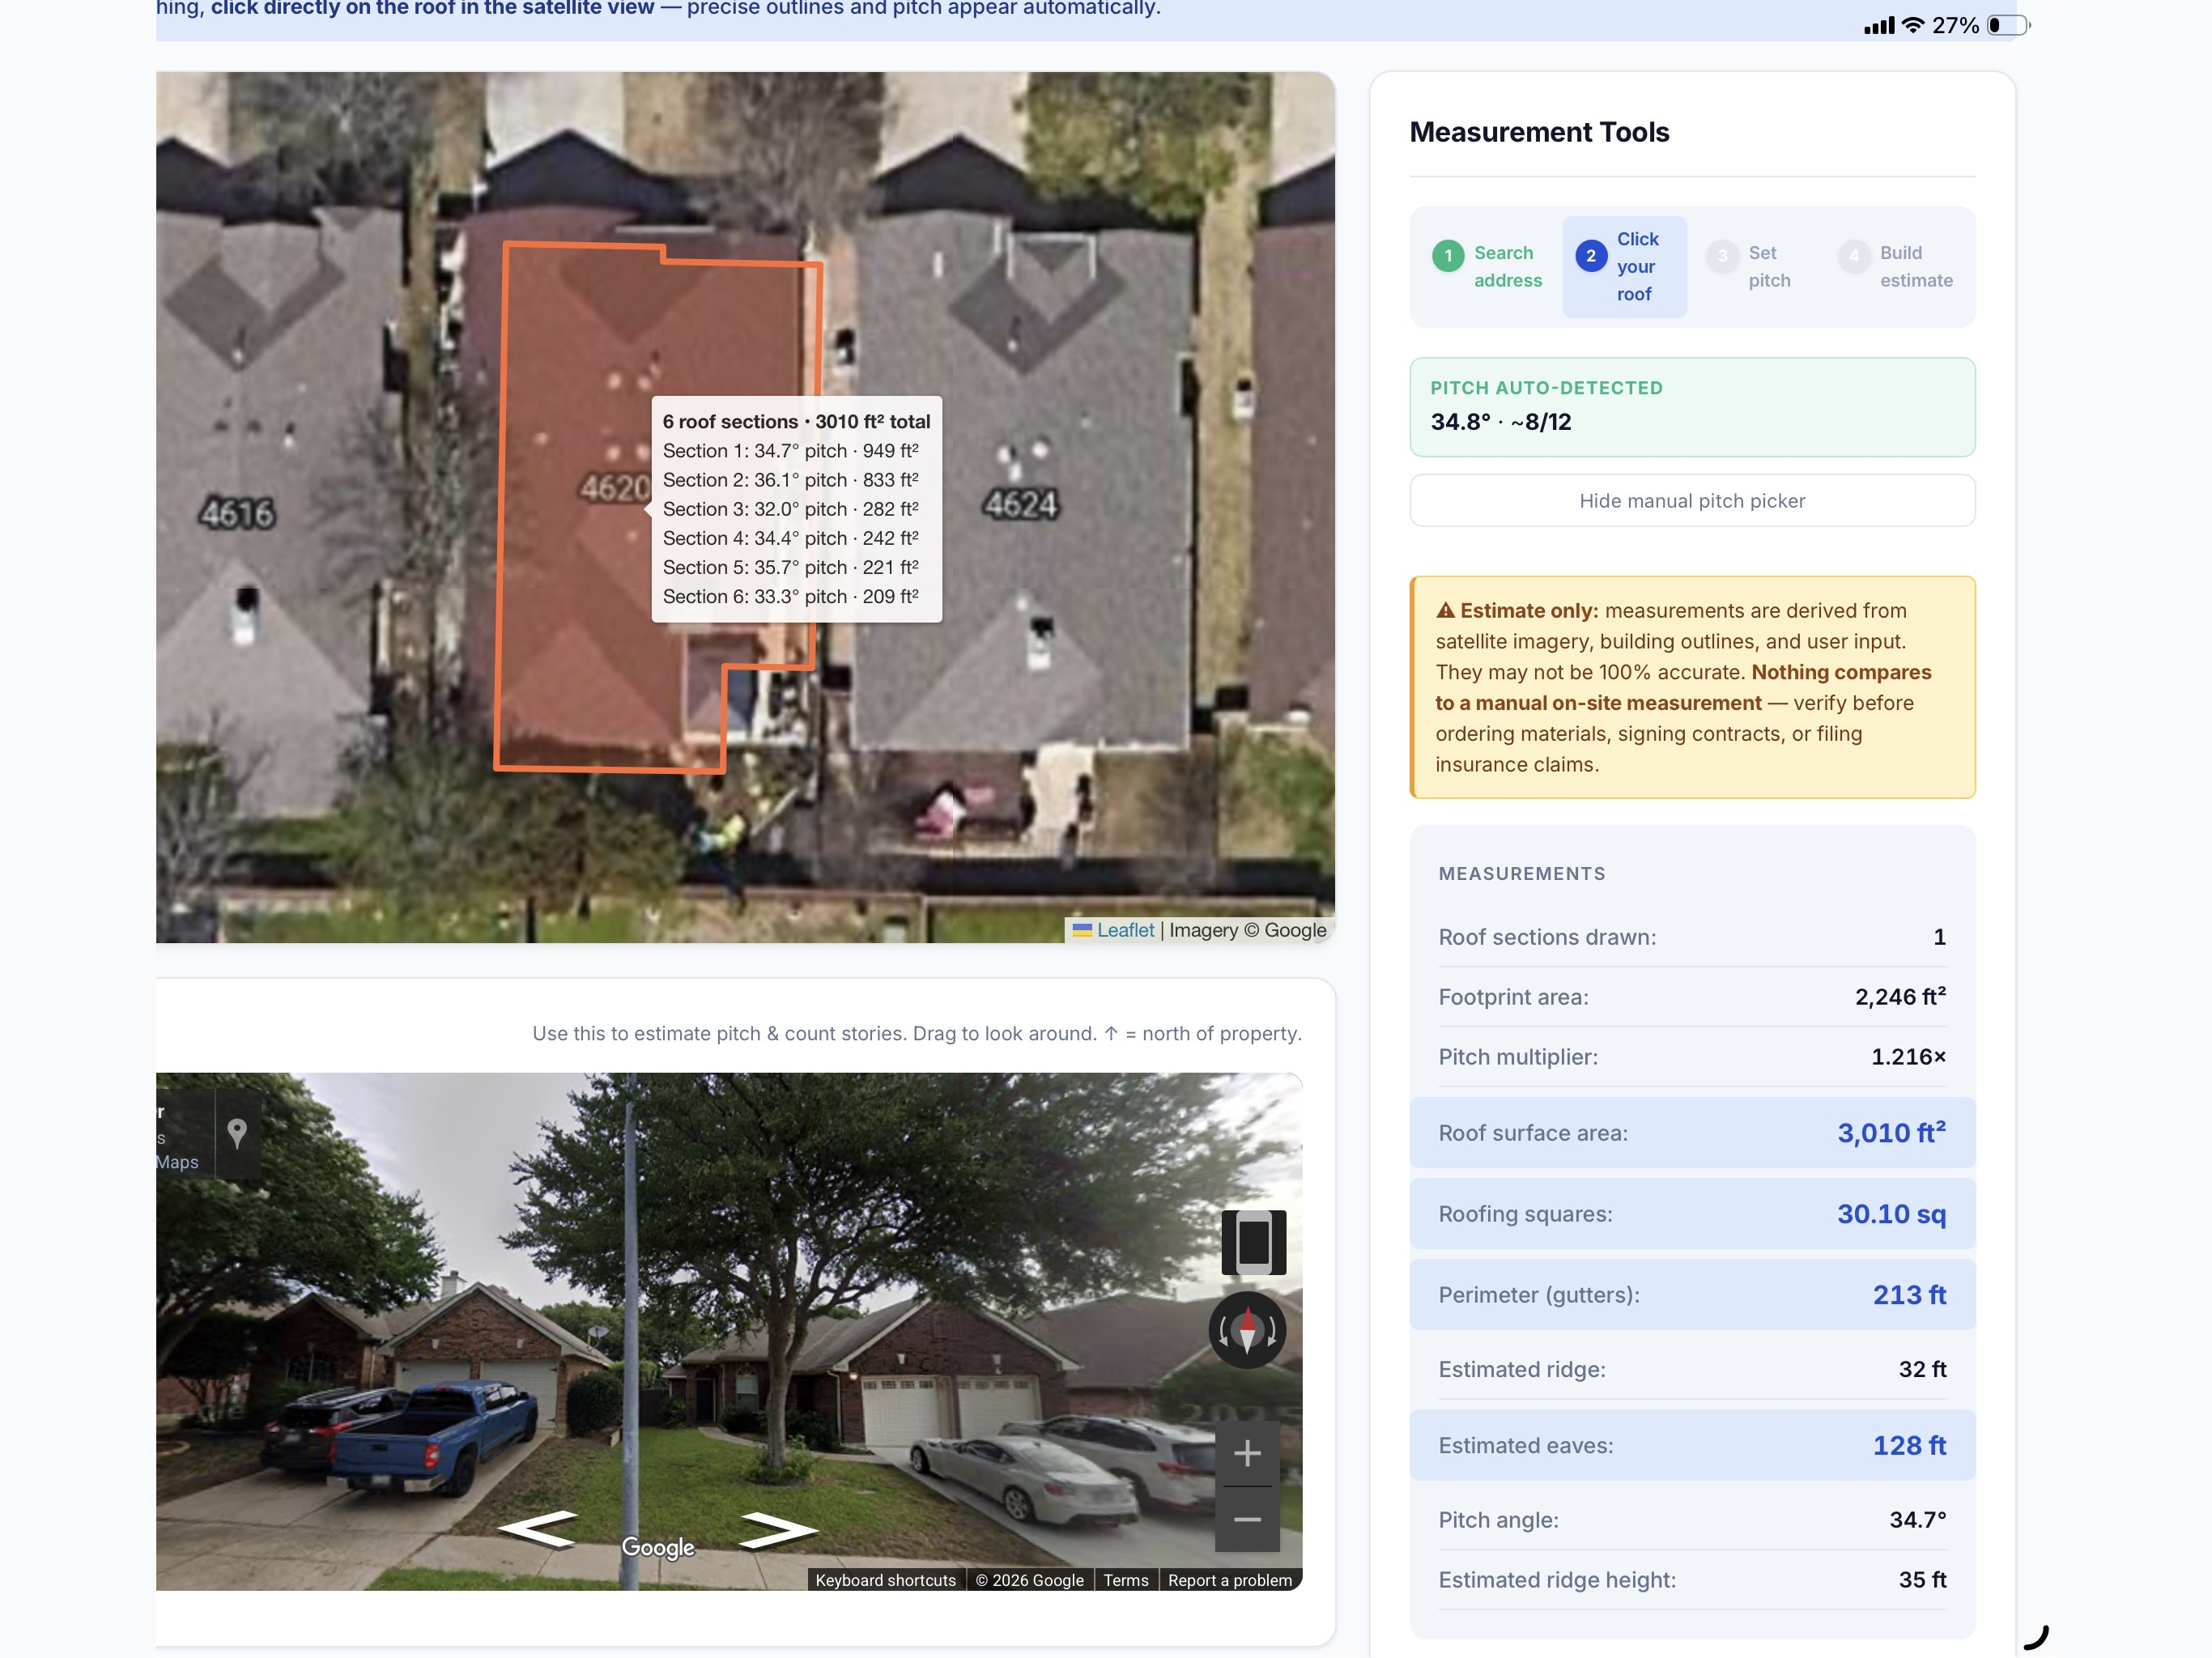Click the Pitch Auto-Detected 34.8° box
This screenshot has height=1658, width=2212.
pyautogui.click(x=1692, y=407)
